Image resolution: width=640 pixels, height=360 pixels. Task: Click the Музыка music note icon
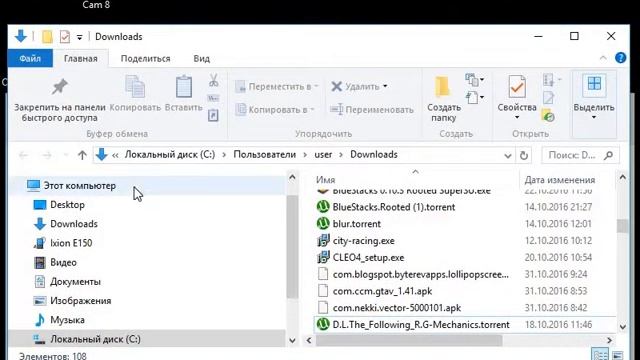click(40, 320)
